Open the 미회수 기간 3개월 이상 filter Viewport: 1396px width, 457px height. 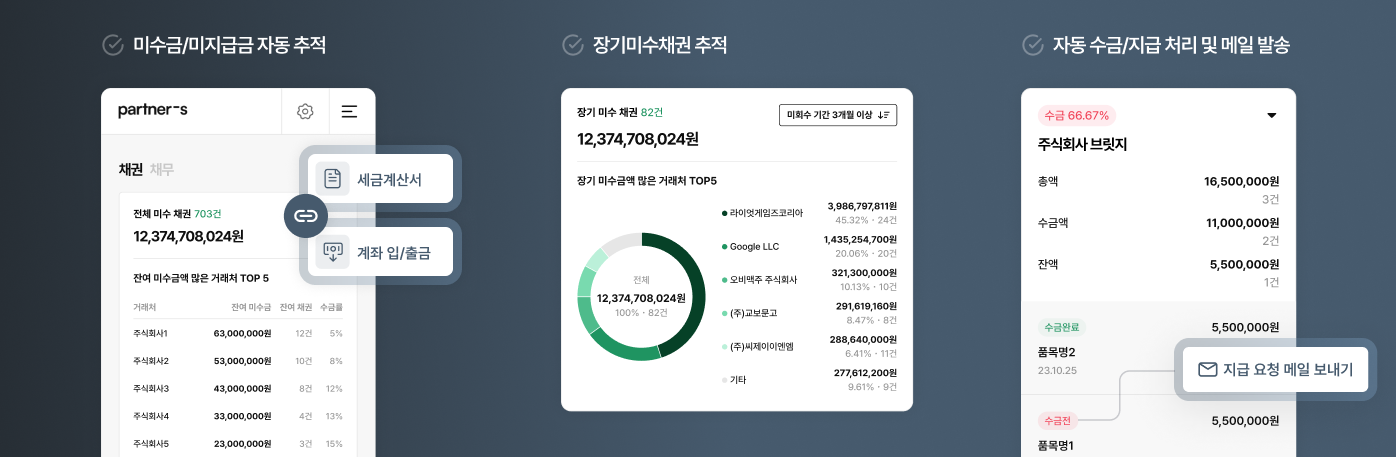click(838, 115)
